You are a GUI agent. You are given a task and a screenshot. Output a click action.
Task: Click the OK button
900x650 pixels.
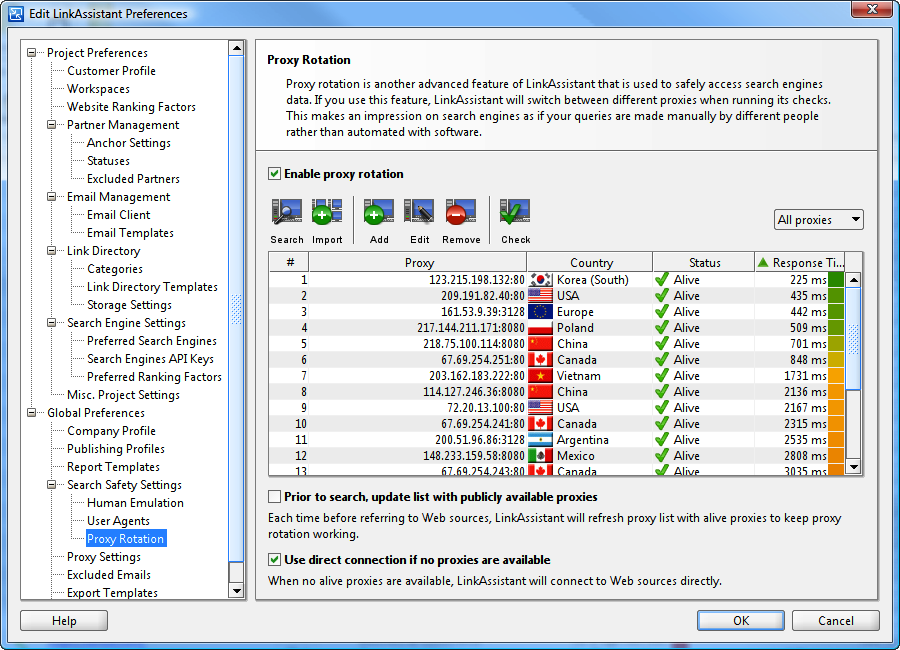click(x=741, y=621)
